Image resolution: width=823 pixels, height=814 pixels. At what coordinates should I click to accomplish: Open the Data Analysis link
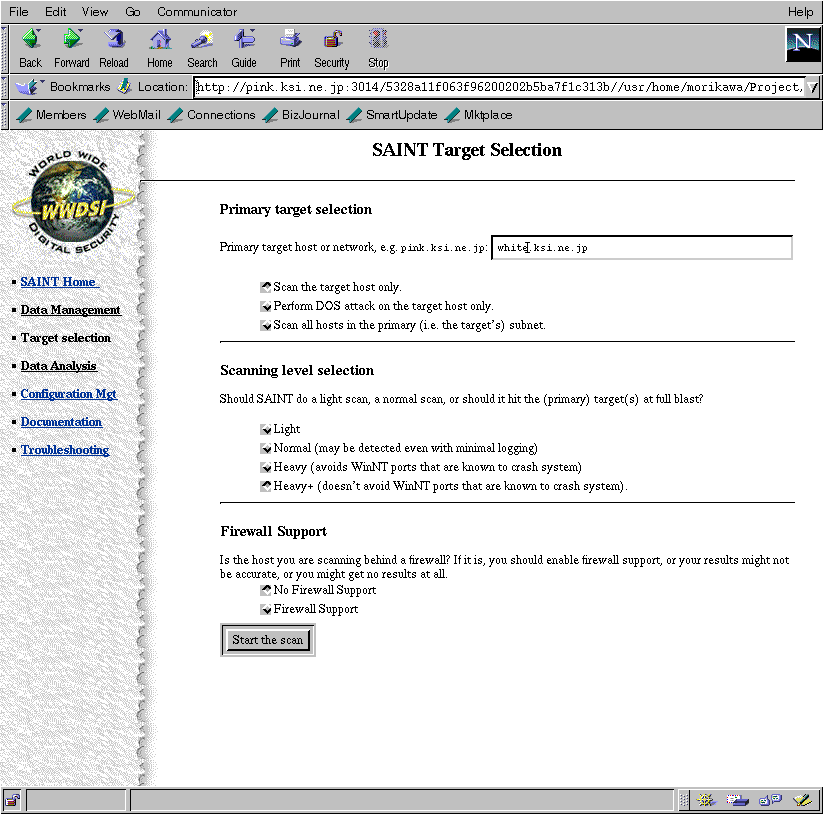pyautogui.click(x=59, y=366)
